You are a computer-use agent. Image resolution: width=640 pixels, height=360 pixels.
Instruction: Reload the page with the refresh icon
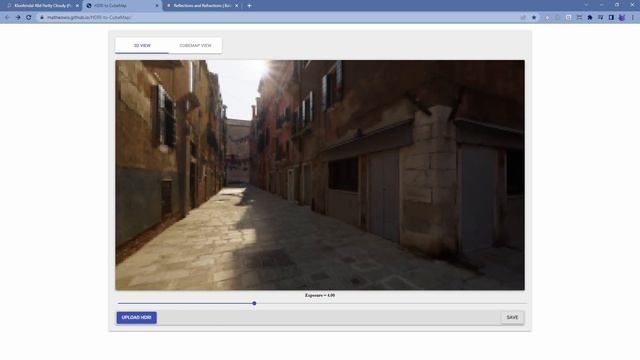[x=29, y=18]
